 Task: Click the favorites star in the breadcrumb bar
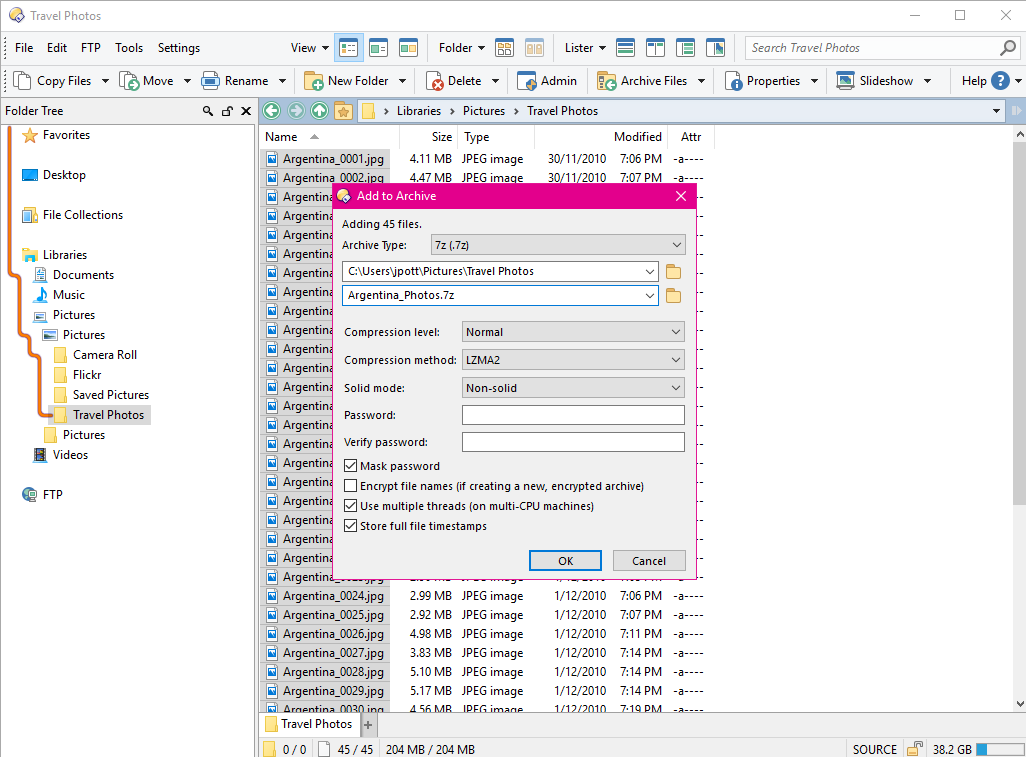click(x=343, y=111)
